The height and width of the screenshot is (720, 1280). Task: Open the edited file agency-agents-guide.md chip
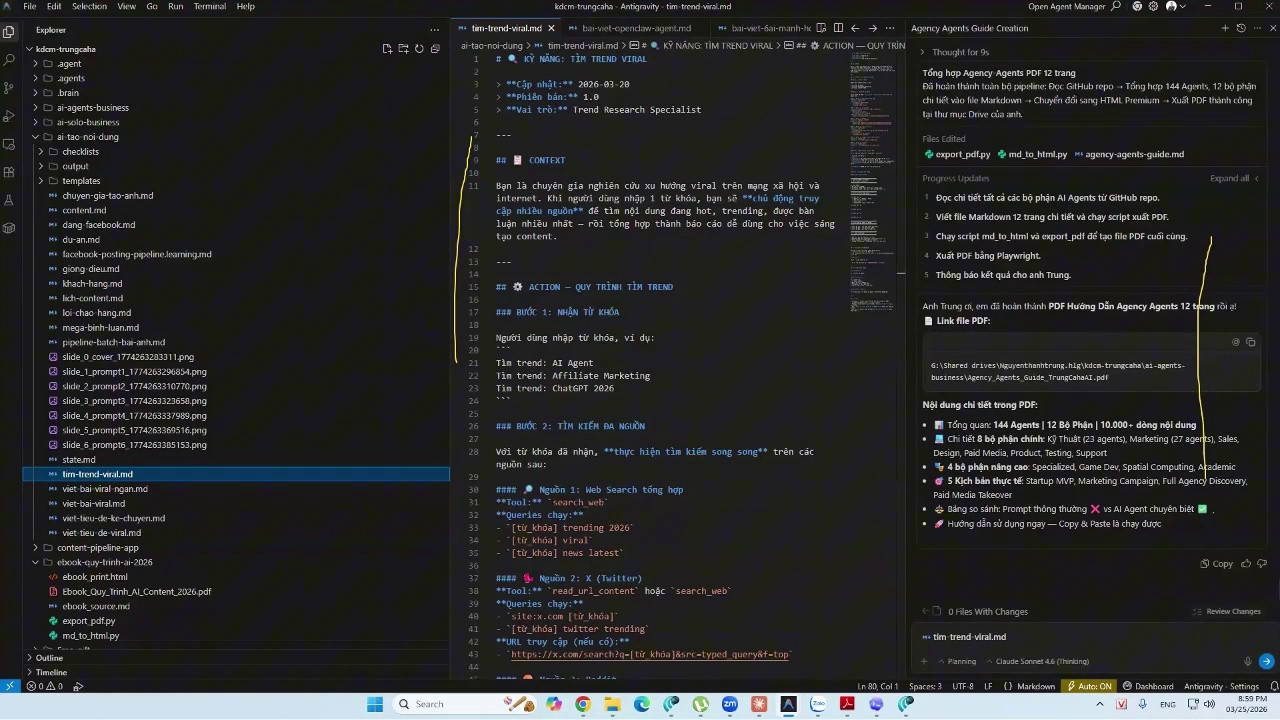point(1128,155)
